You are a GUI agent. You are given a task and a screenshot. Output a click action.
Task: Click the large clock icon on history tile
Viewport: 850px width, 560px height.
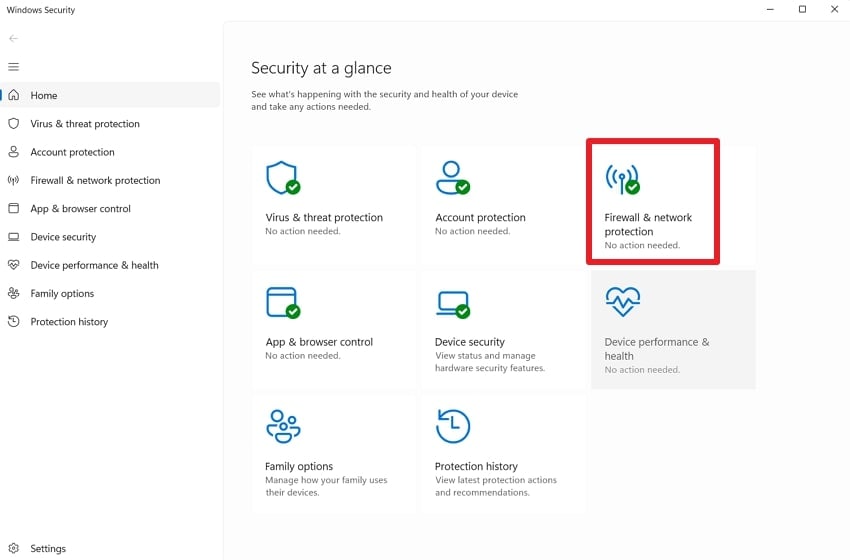pos(453,427)
